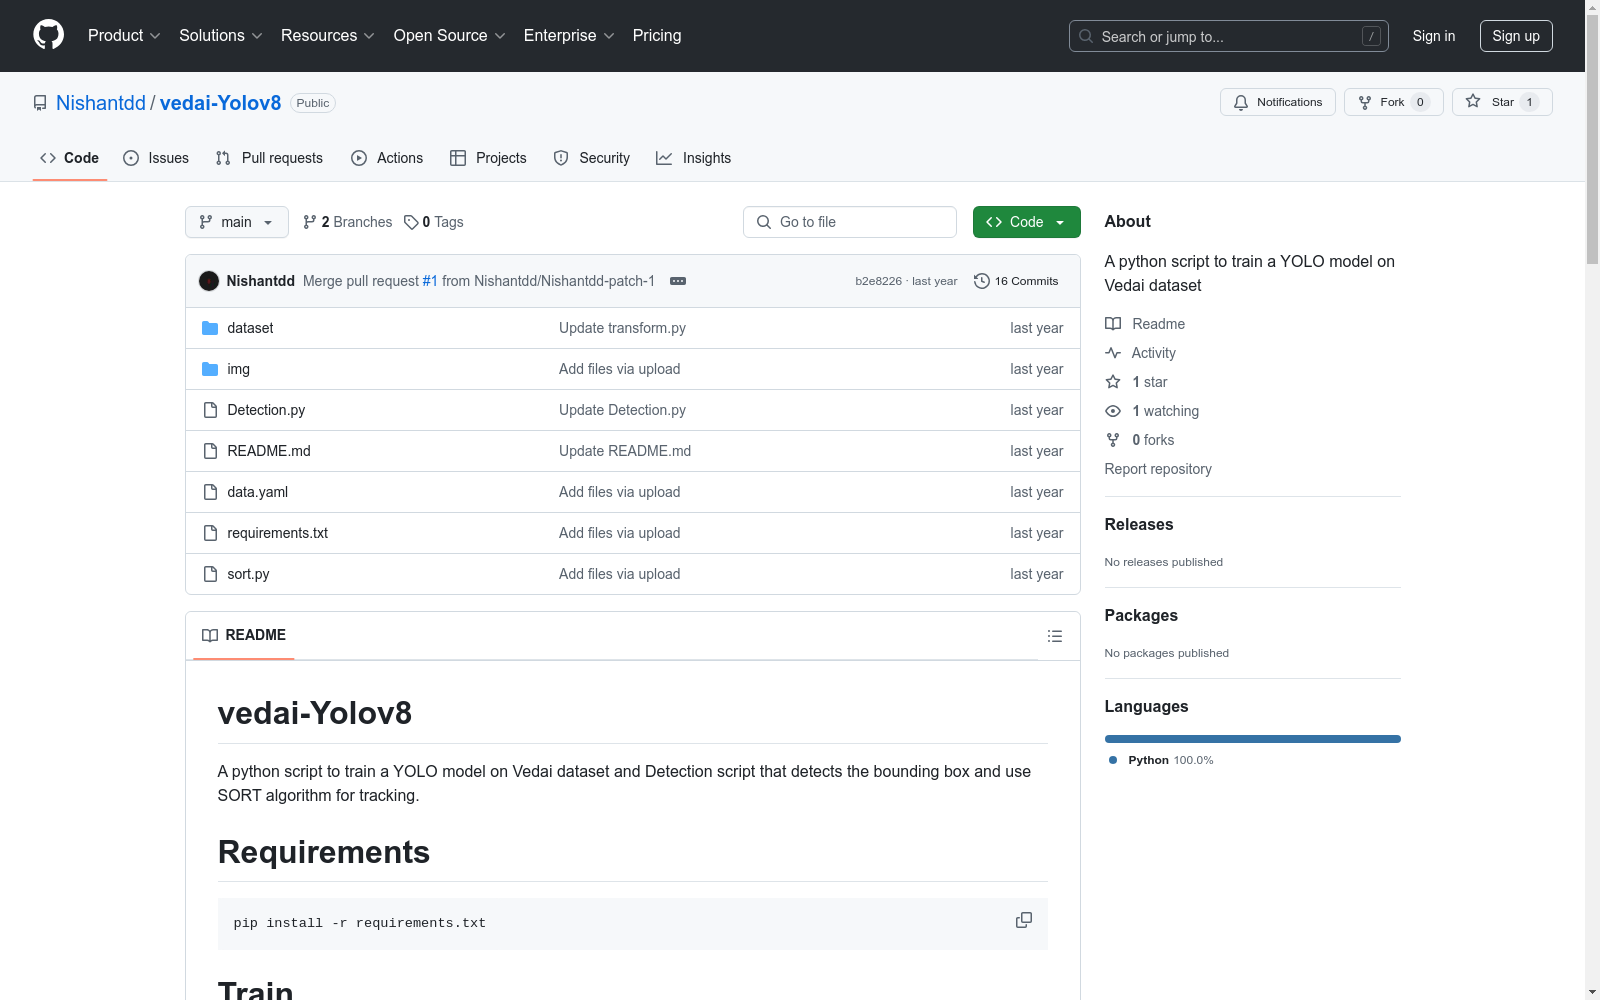
Task: Expand the Resources menu
Action: click(328, 35)
